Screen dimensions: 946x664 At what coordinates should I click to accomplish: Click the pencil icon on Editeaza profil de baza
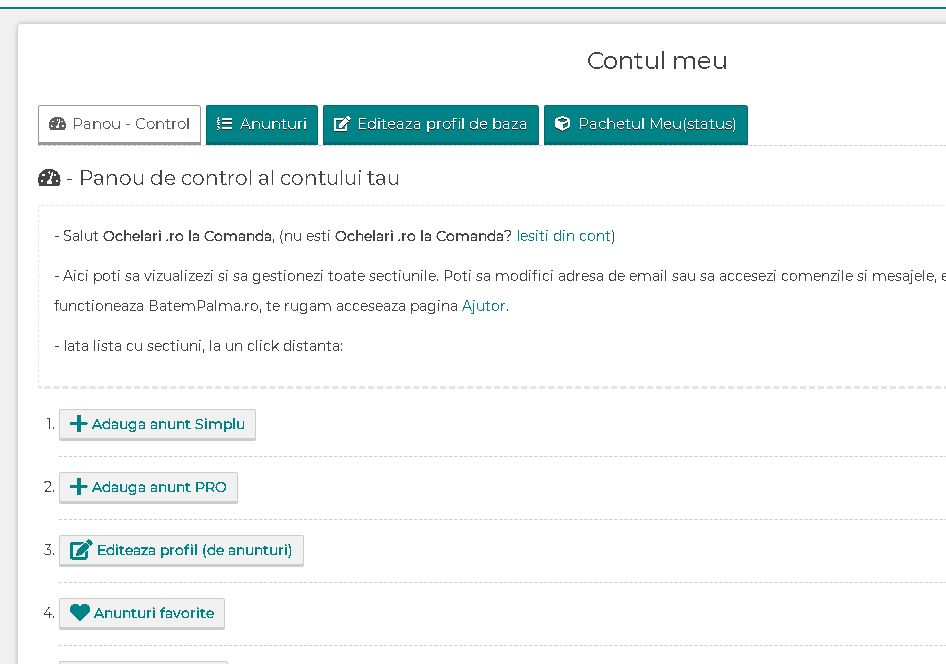tap(342, 124)
